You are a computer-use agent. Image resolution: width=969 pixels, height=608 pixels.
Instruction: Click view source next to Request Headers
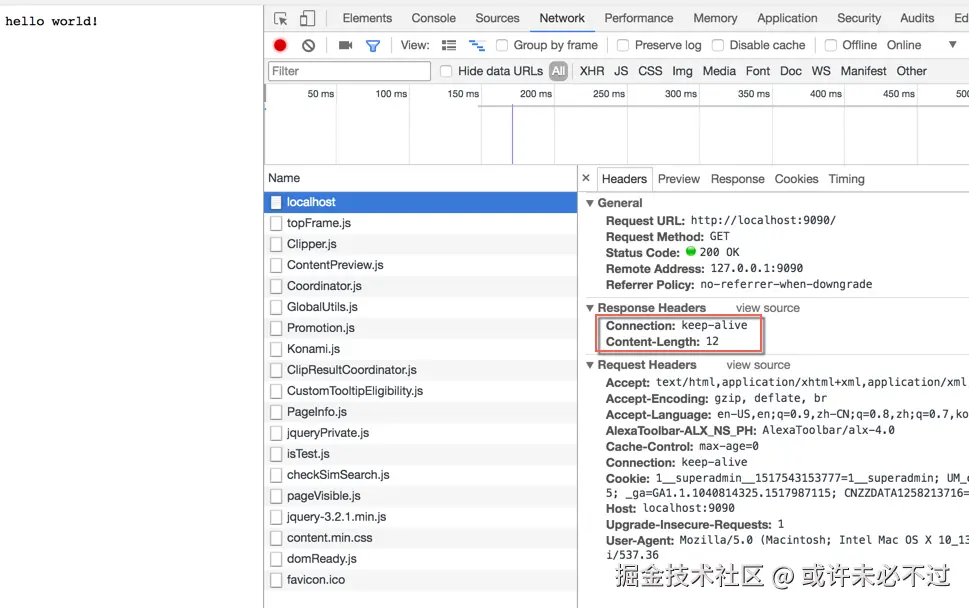758,365
